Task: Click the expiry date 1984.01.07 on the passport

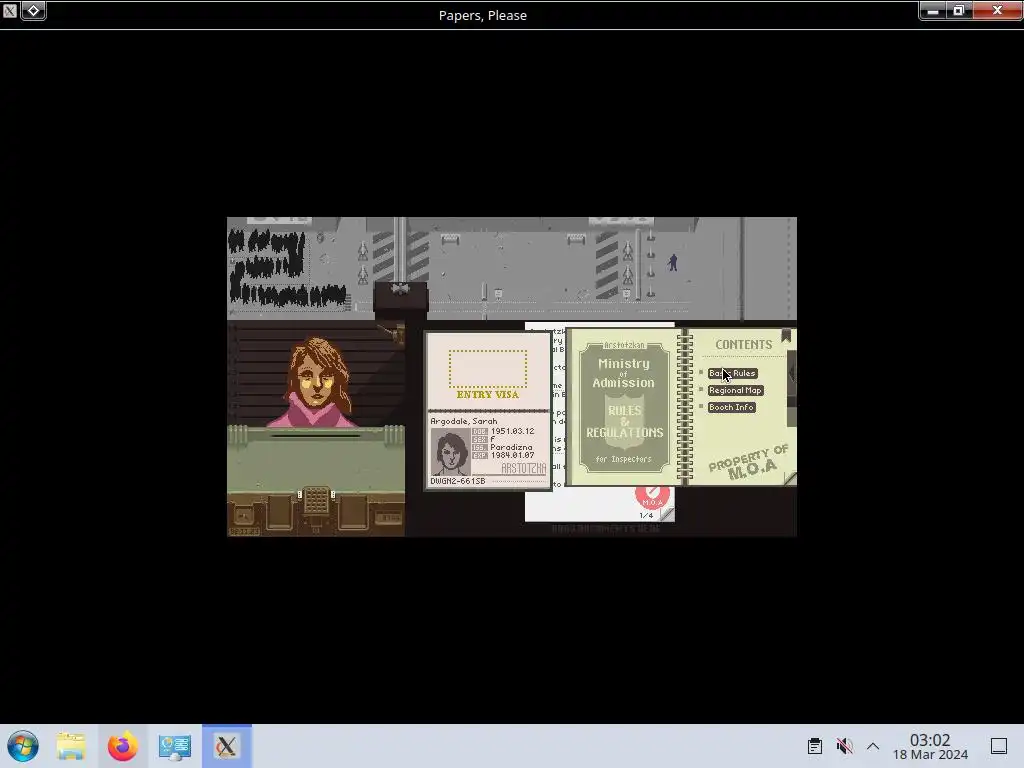Action: click(x=513, y=455)
